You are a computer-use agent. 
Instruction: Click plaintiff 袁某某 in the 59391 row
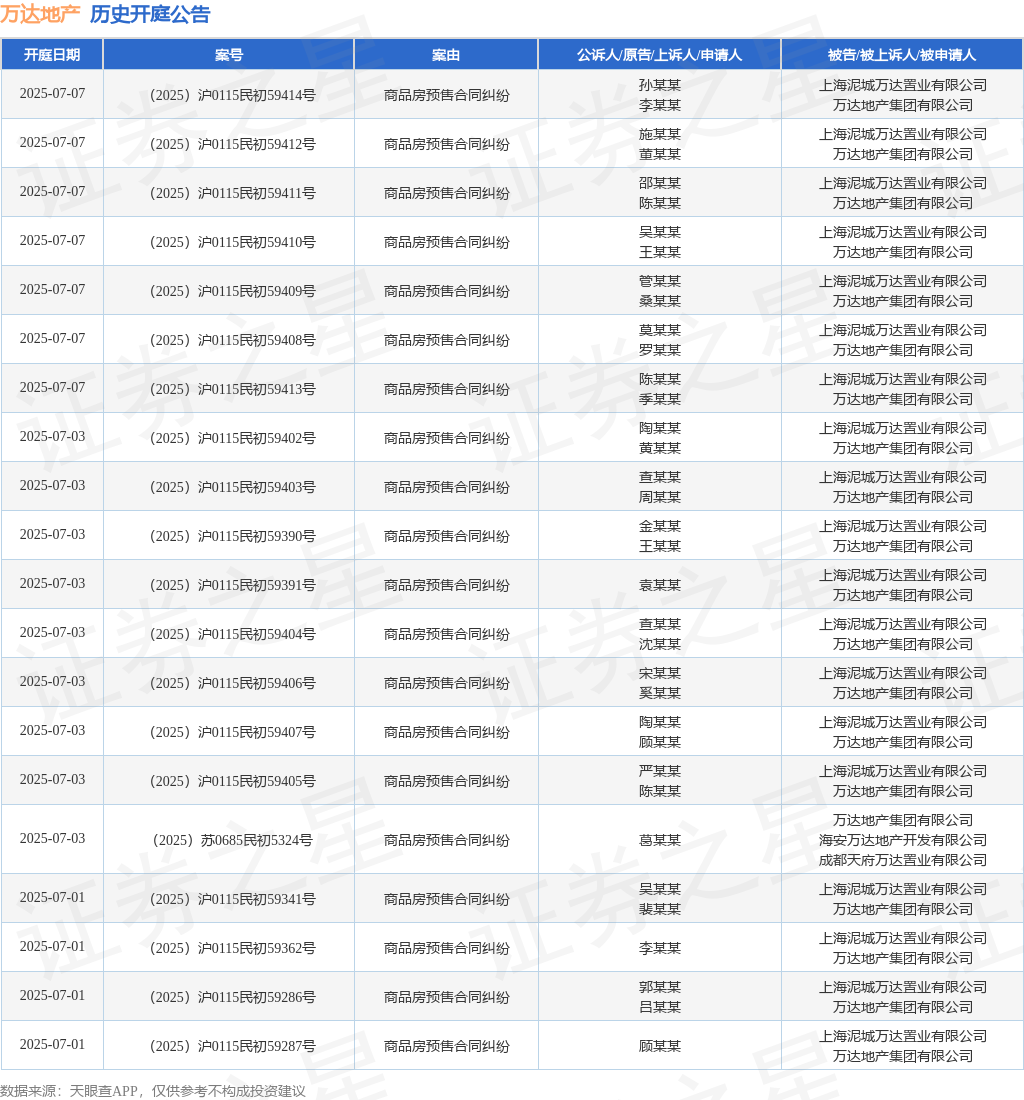(660, 585)
